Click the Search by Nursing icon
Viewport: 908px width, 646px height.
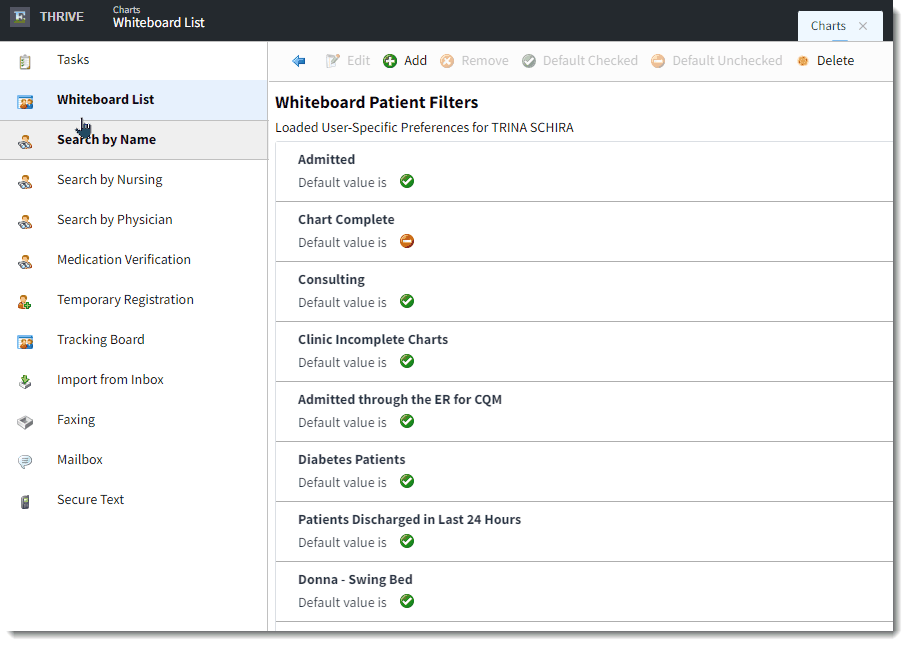tap(25, 182)
